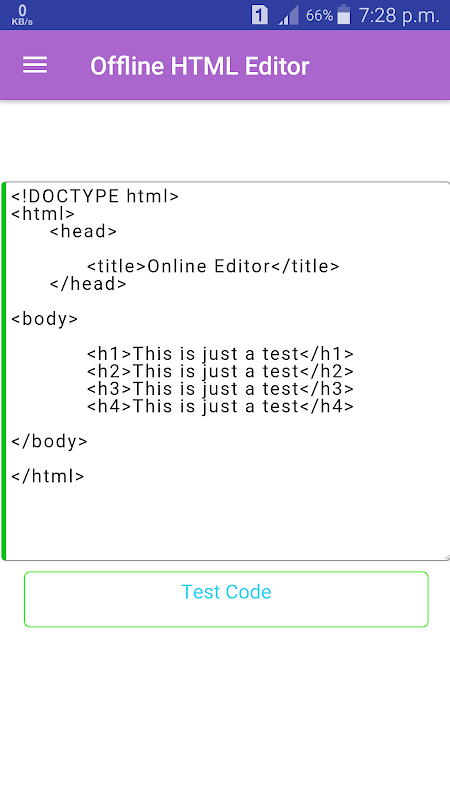
Task: Tap the battery icon in status bar
Action: pyautogui.click(x=344, y=15)
